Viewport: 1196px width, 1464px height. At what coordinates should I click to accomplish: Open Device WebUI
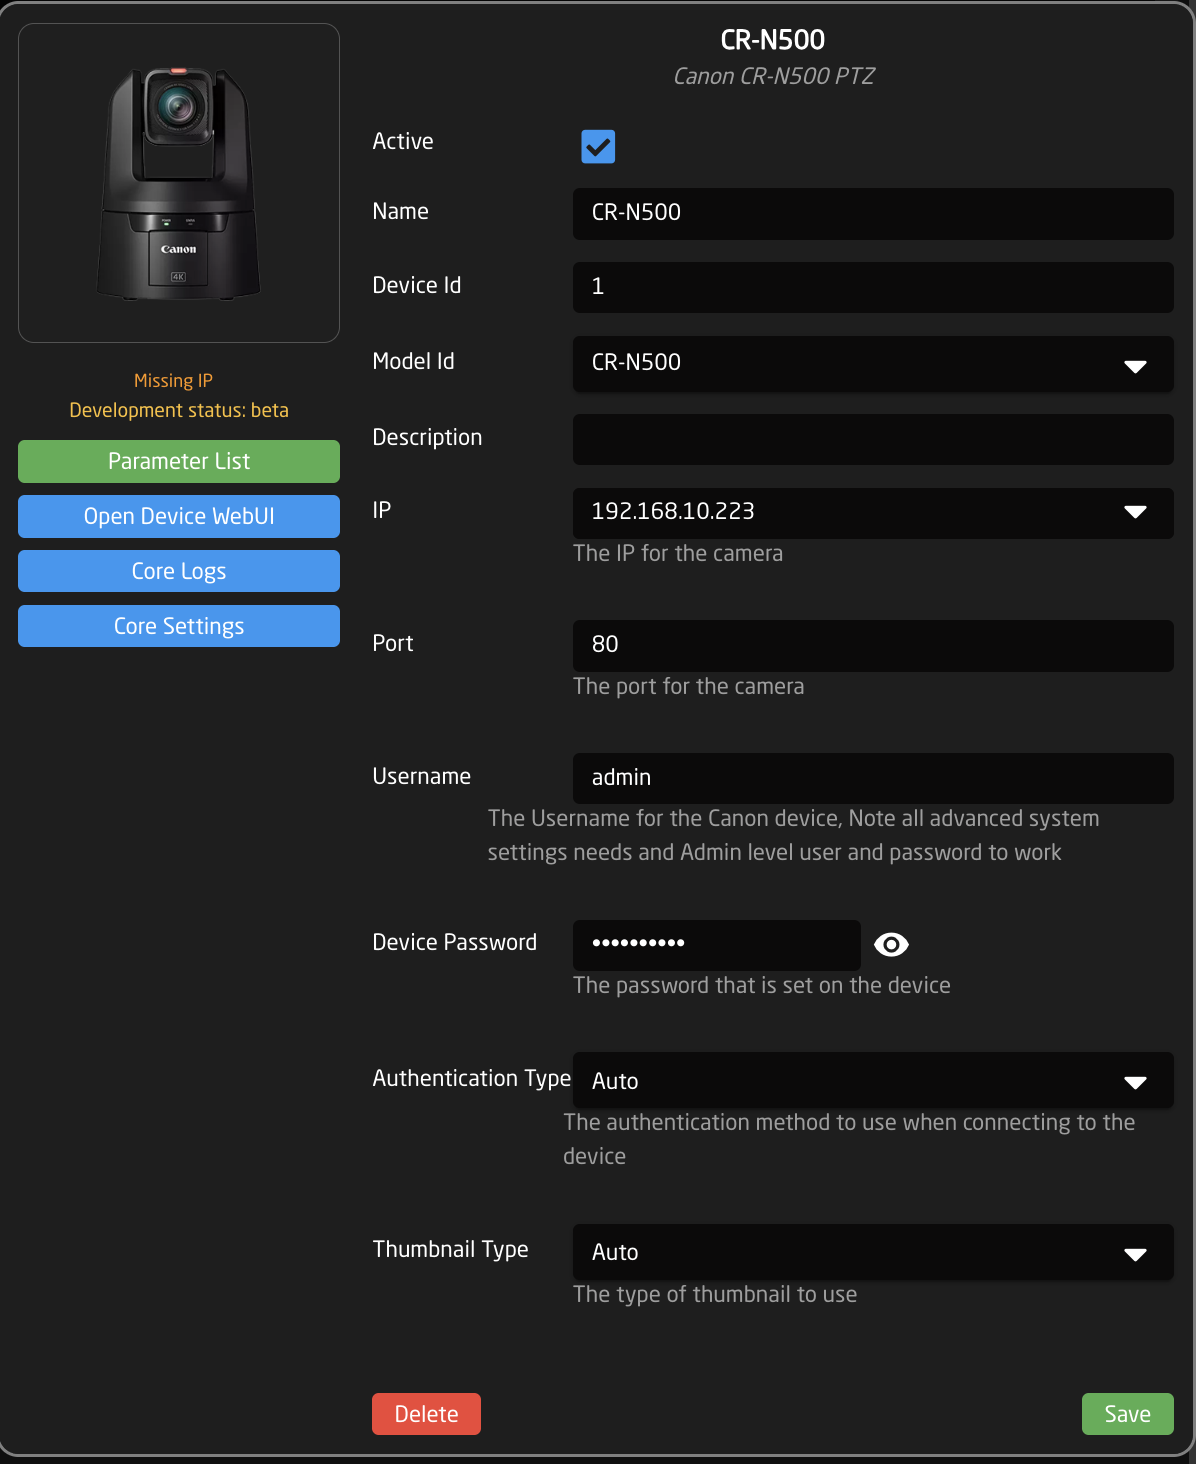(x=178, y=516)
